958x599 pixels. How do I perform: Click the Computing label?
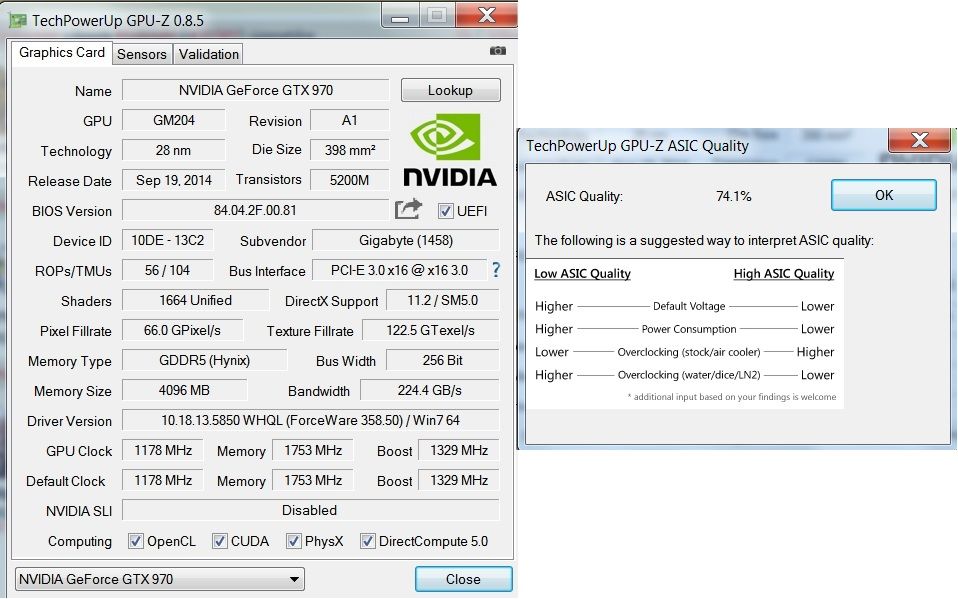pos(79,542)
